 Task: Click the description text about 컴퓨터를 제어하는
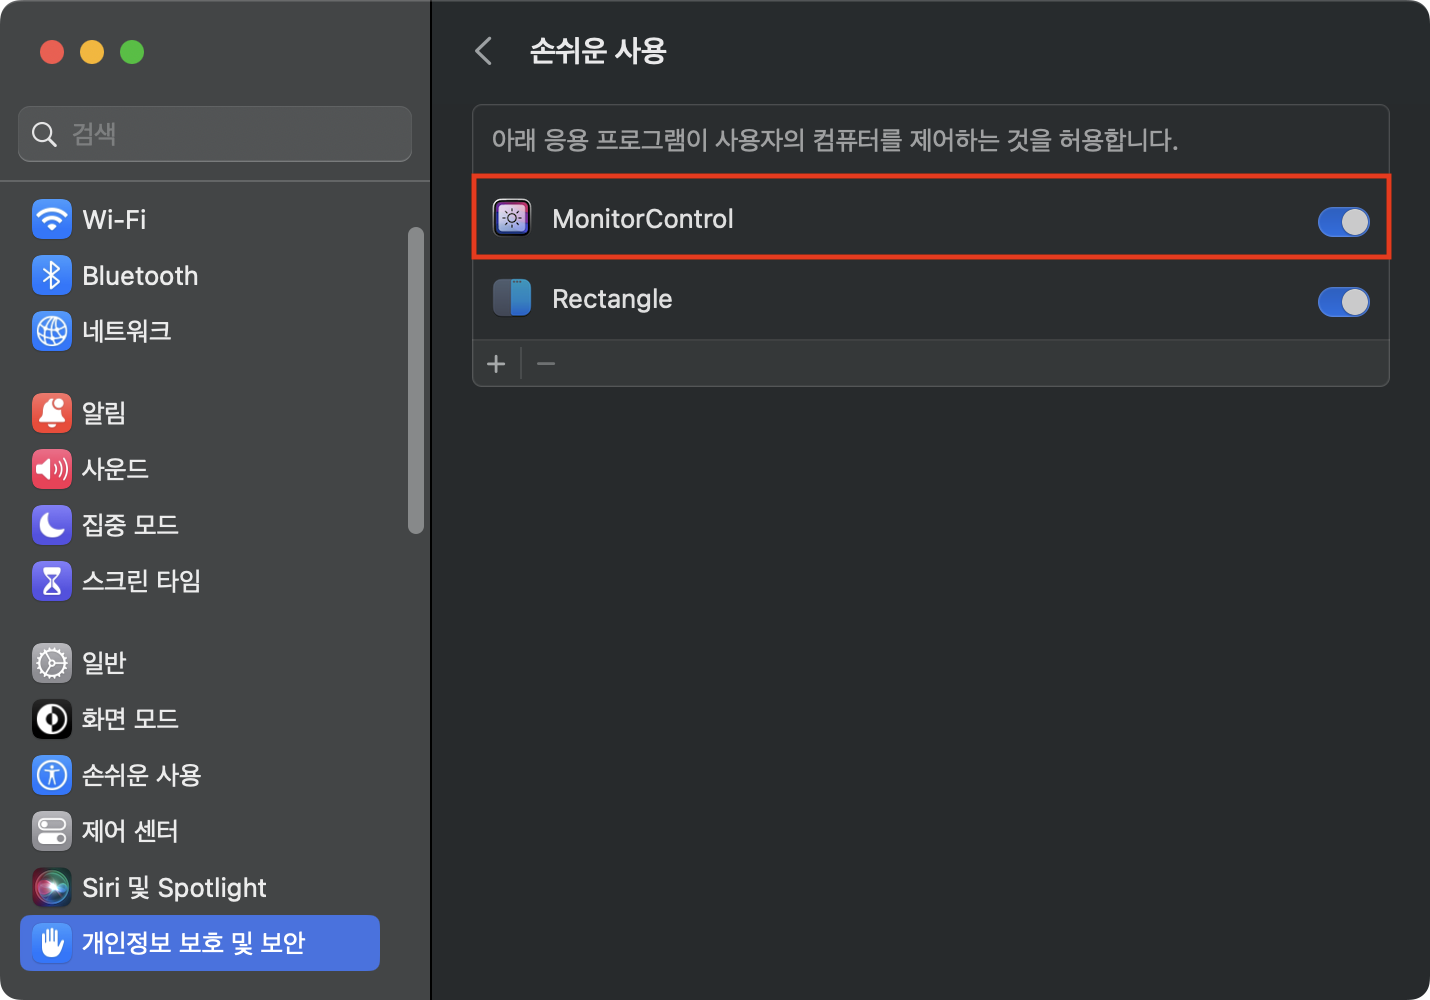[x=835, y=140]
